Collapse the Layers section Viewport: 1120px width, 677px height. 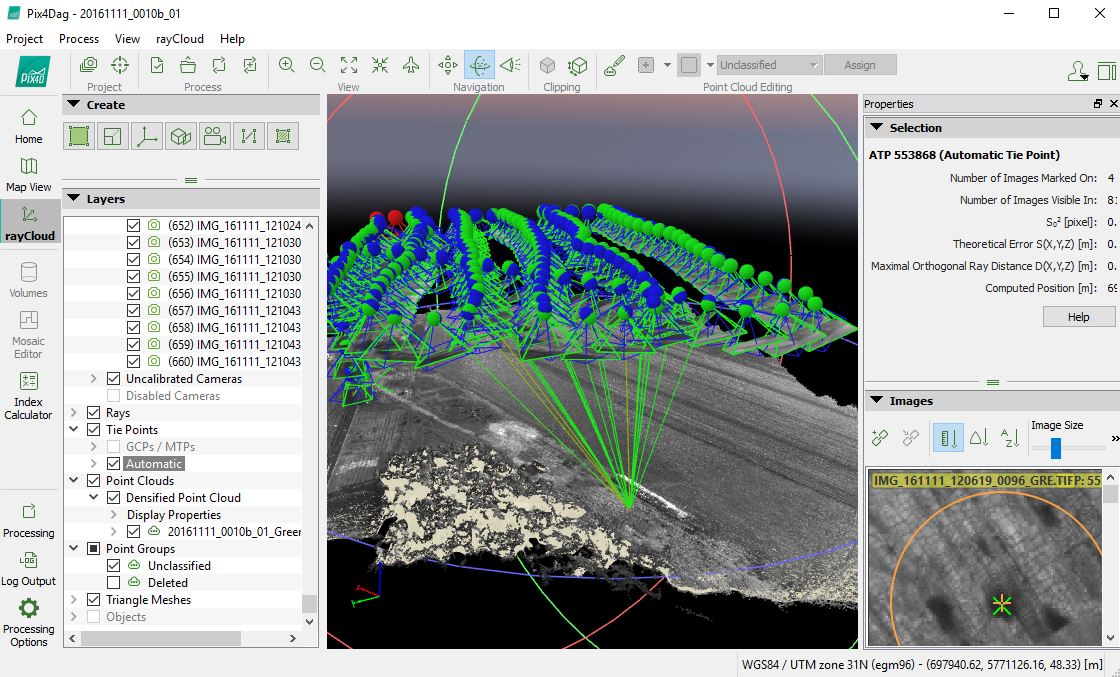click(x=74, y=199)
